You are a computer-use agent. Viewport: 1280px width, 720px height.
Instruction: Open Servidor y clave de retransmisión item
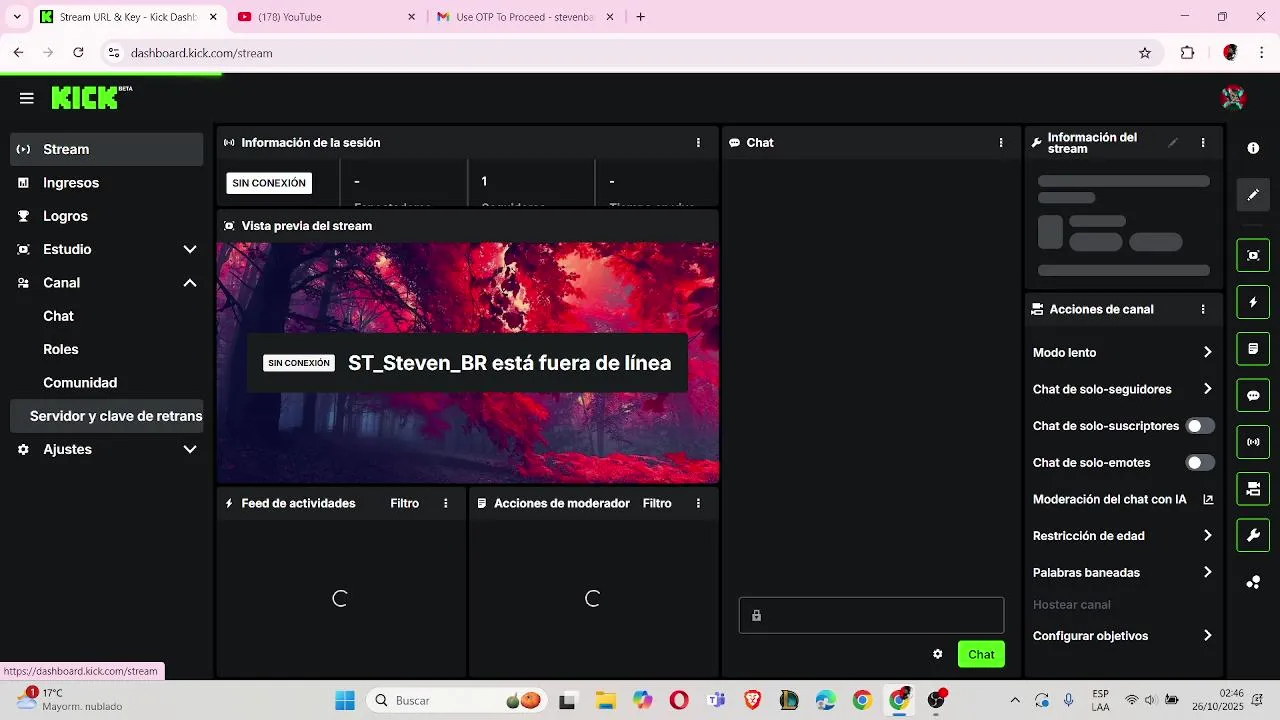coord(108,416)
